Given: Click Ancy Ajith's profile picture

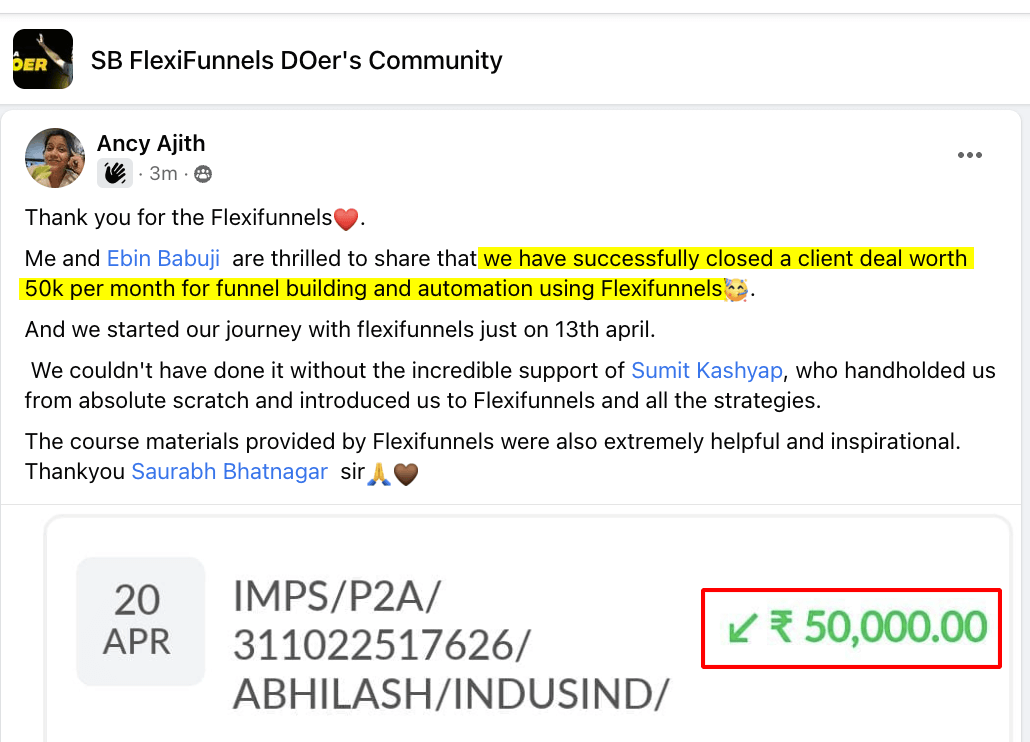Looking at the screenshot, I should (55, 158).
